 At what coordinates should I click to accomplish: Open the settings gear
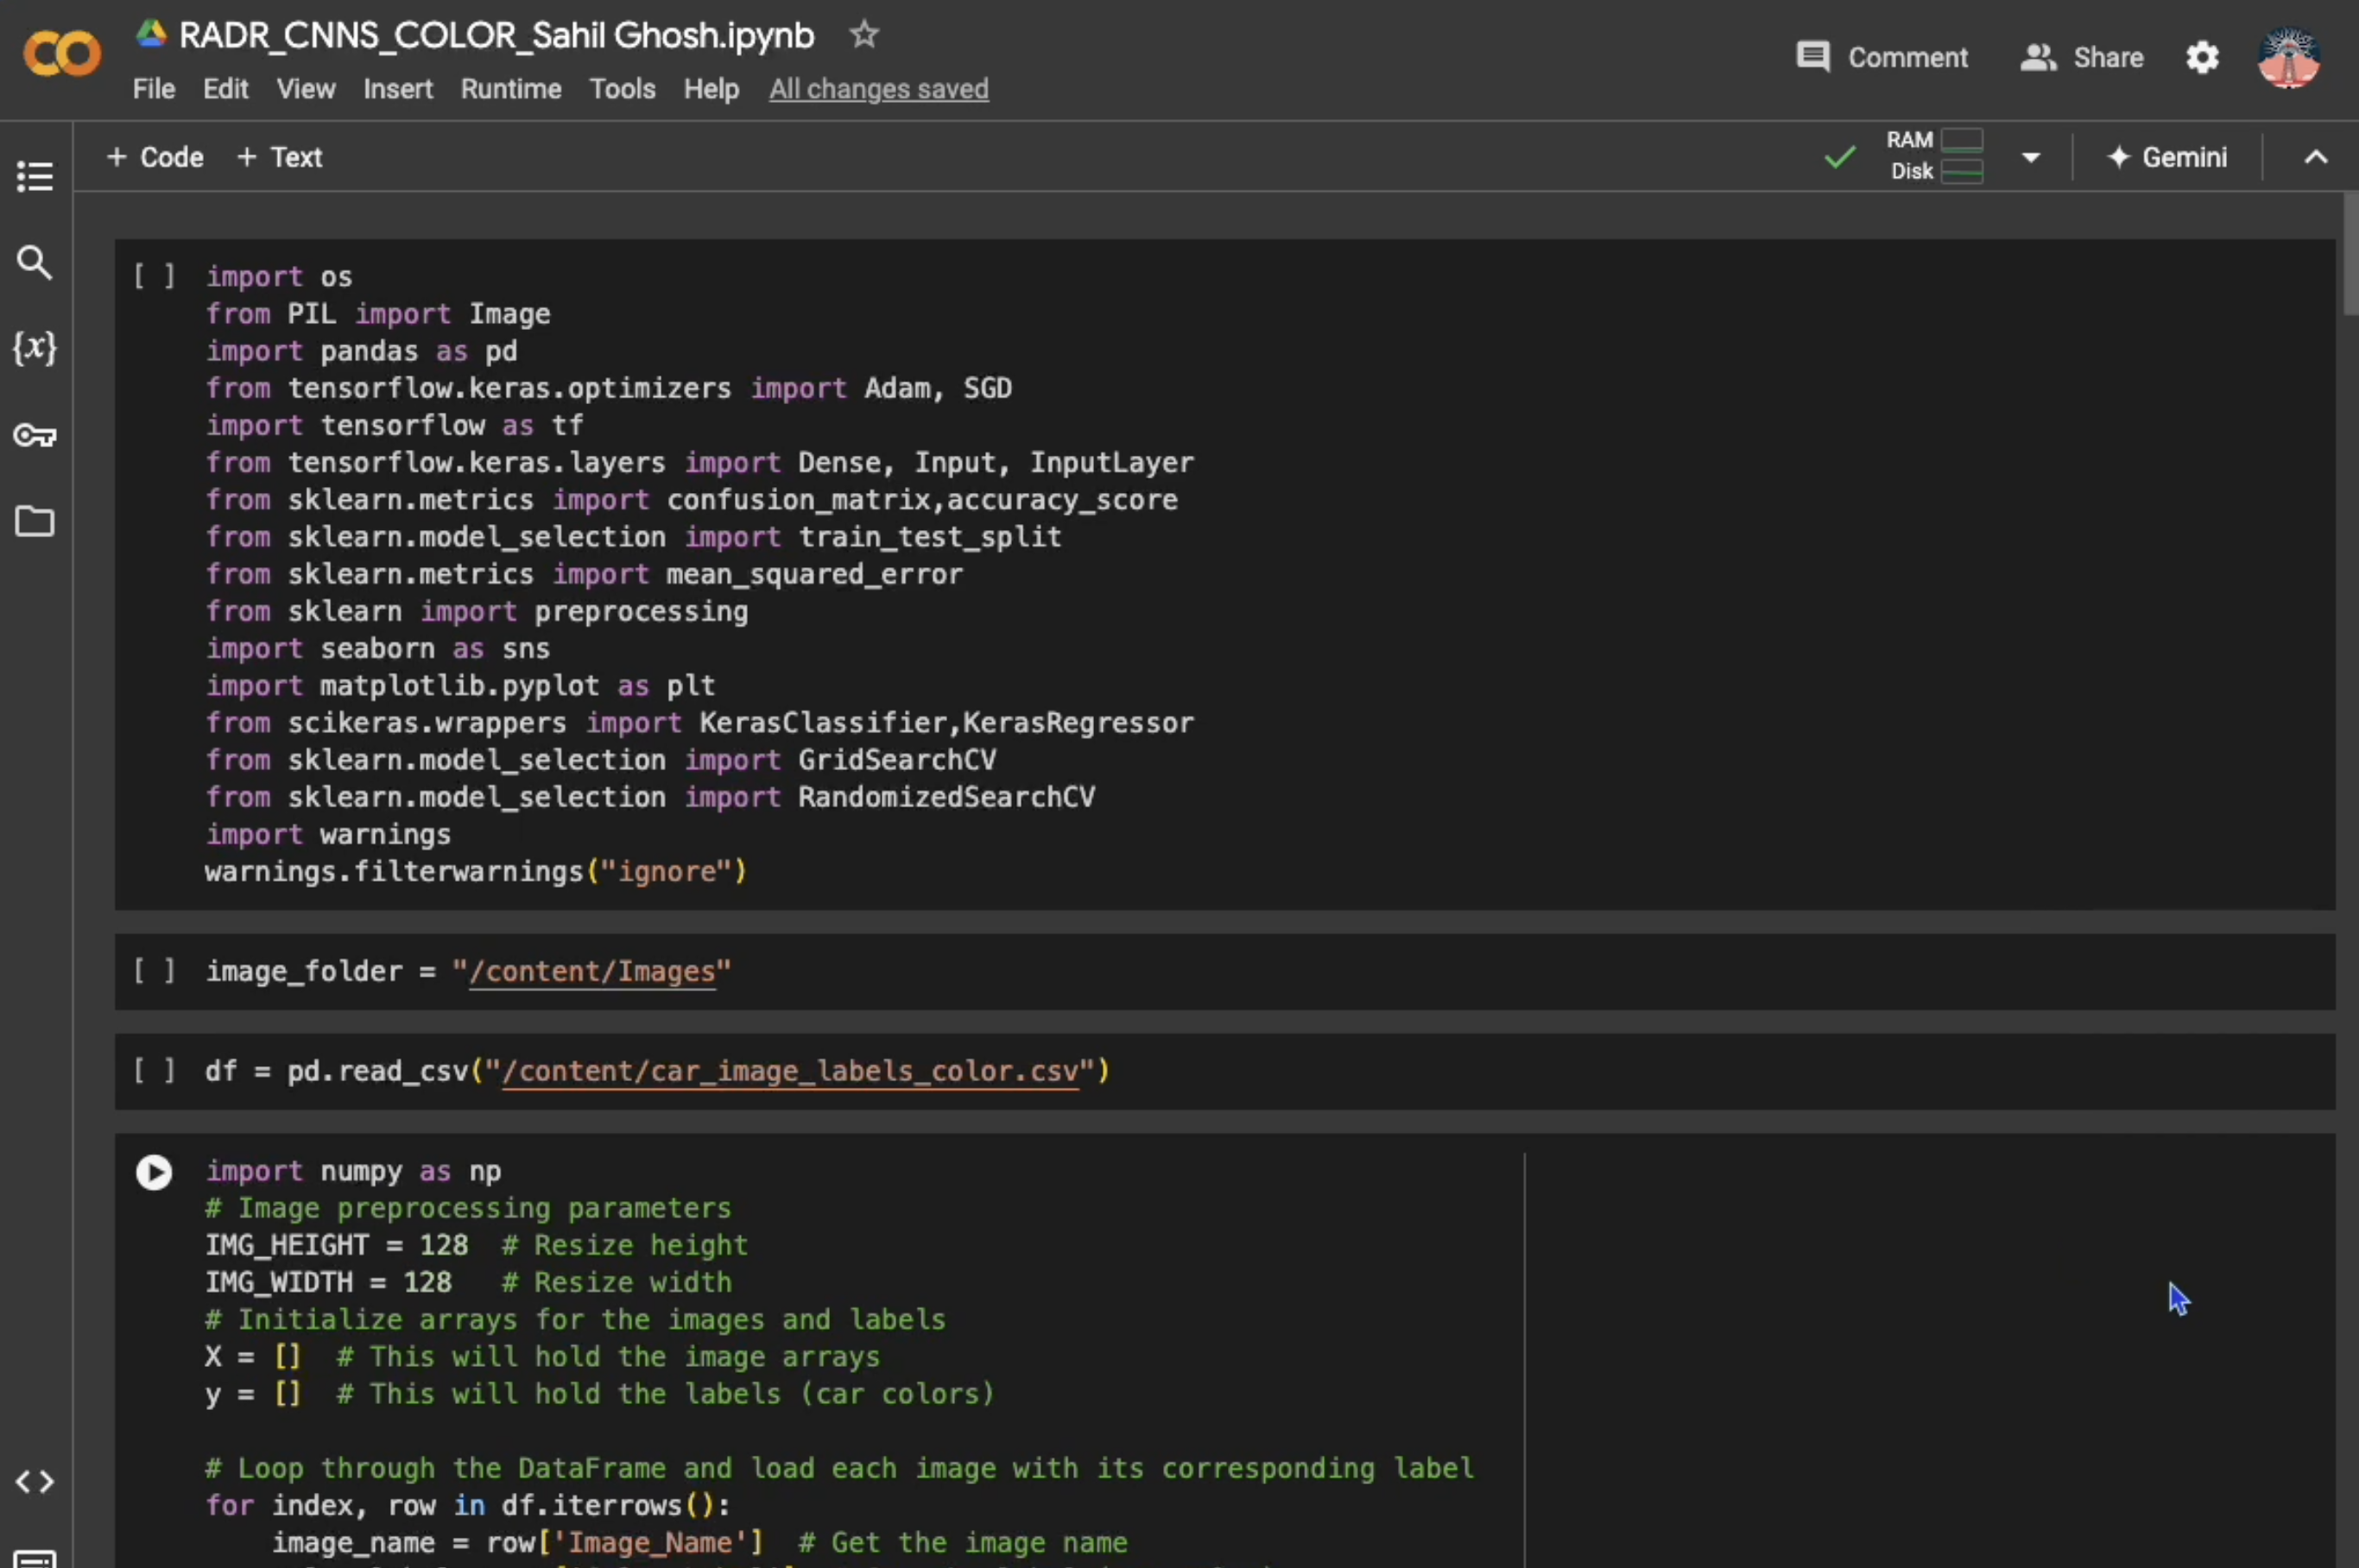tap(2202, 58)
